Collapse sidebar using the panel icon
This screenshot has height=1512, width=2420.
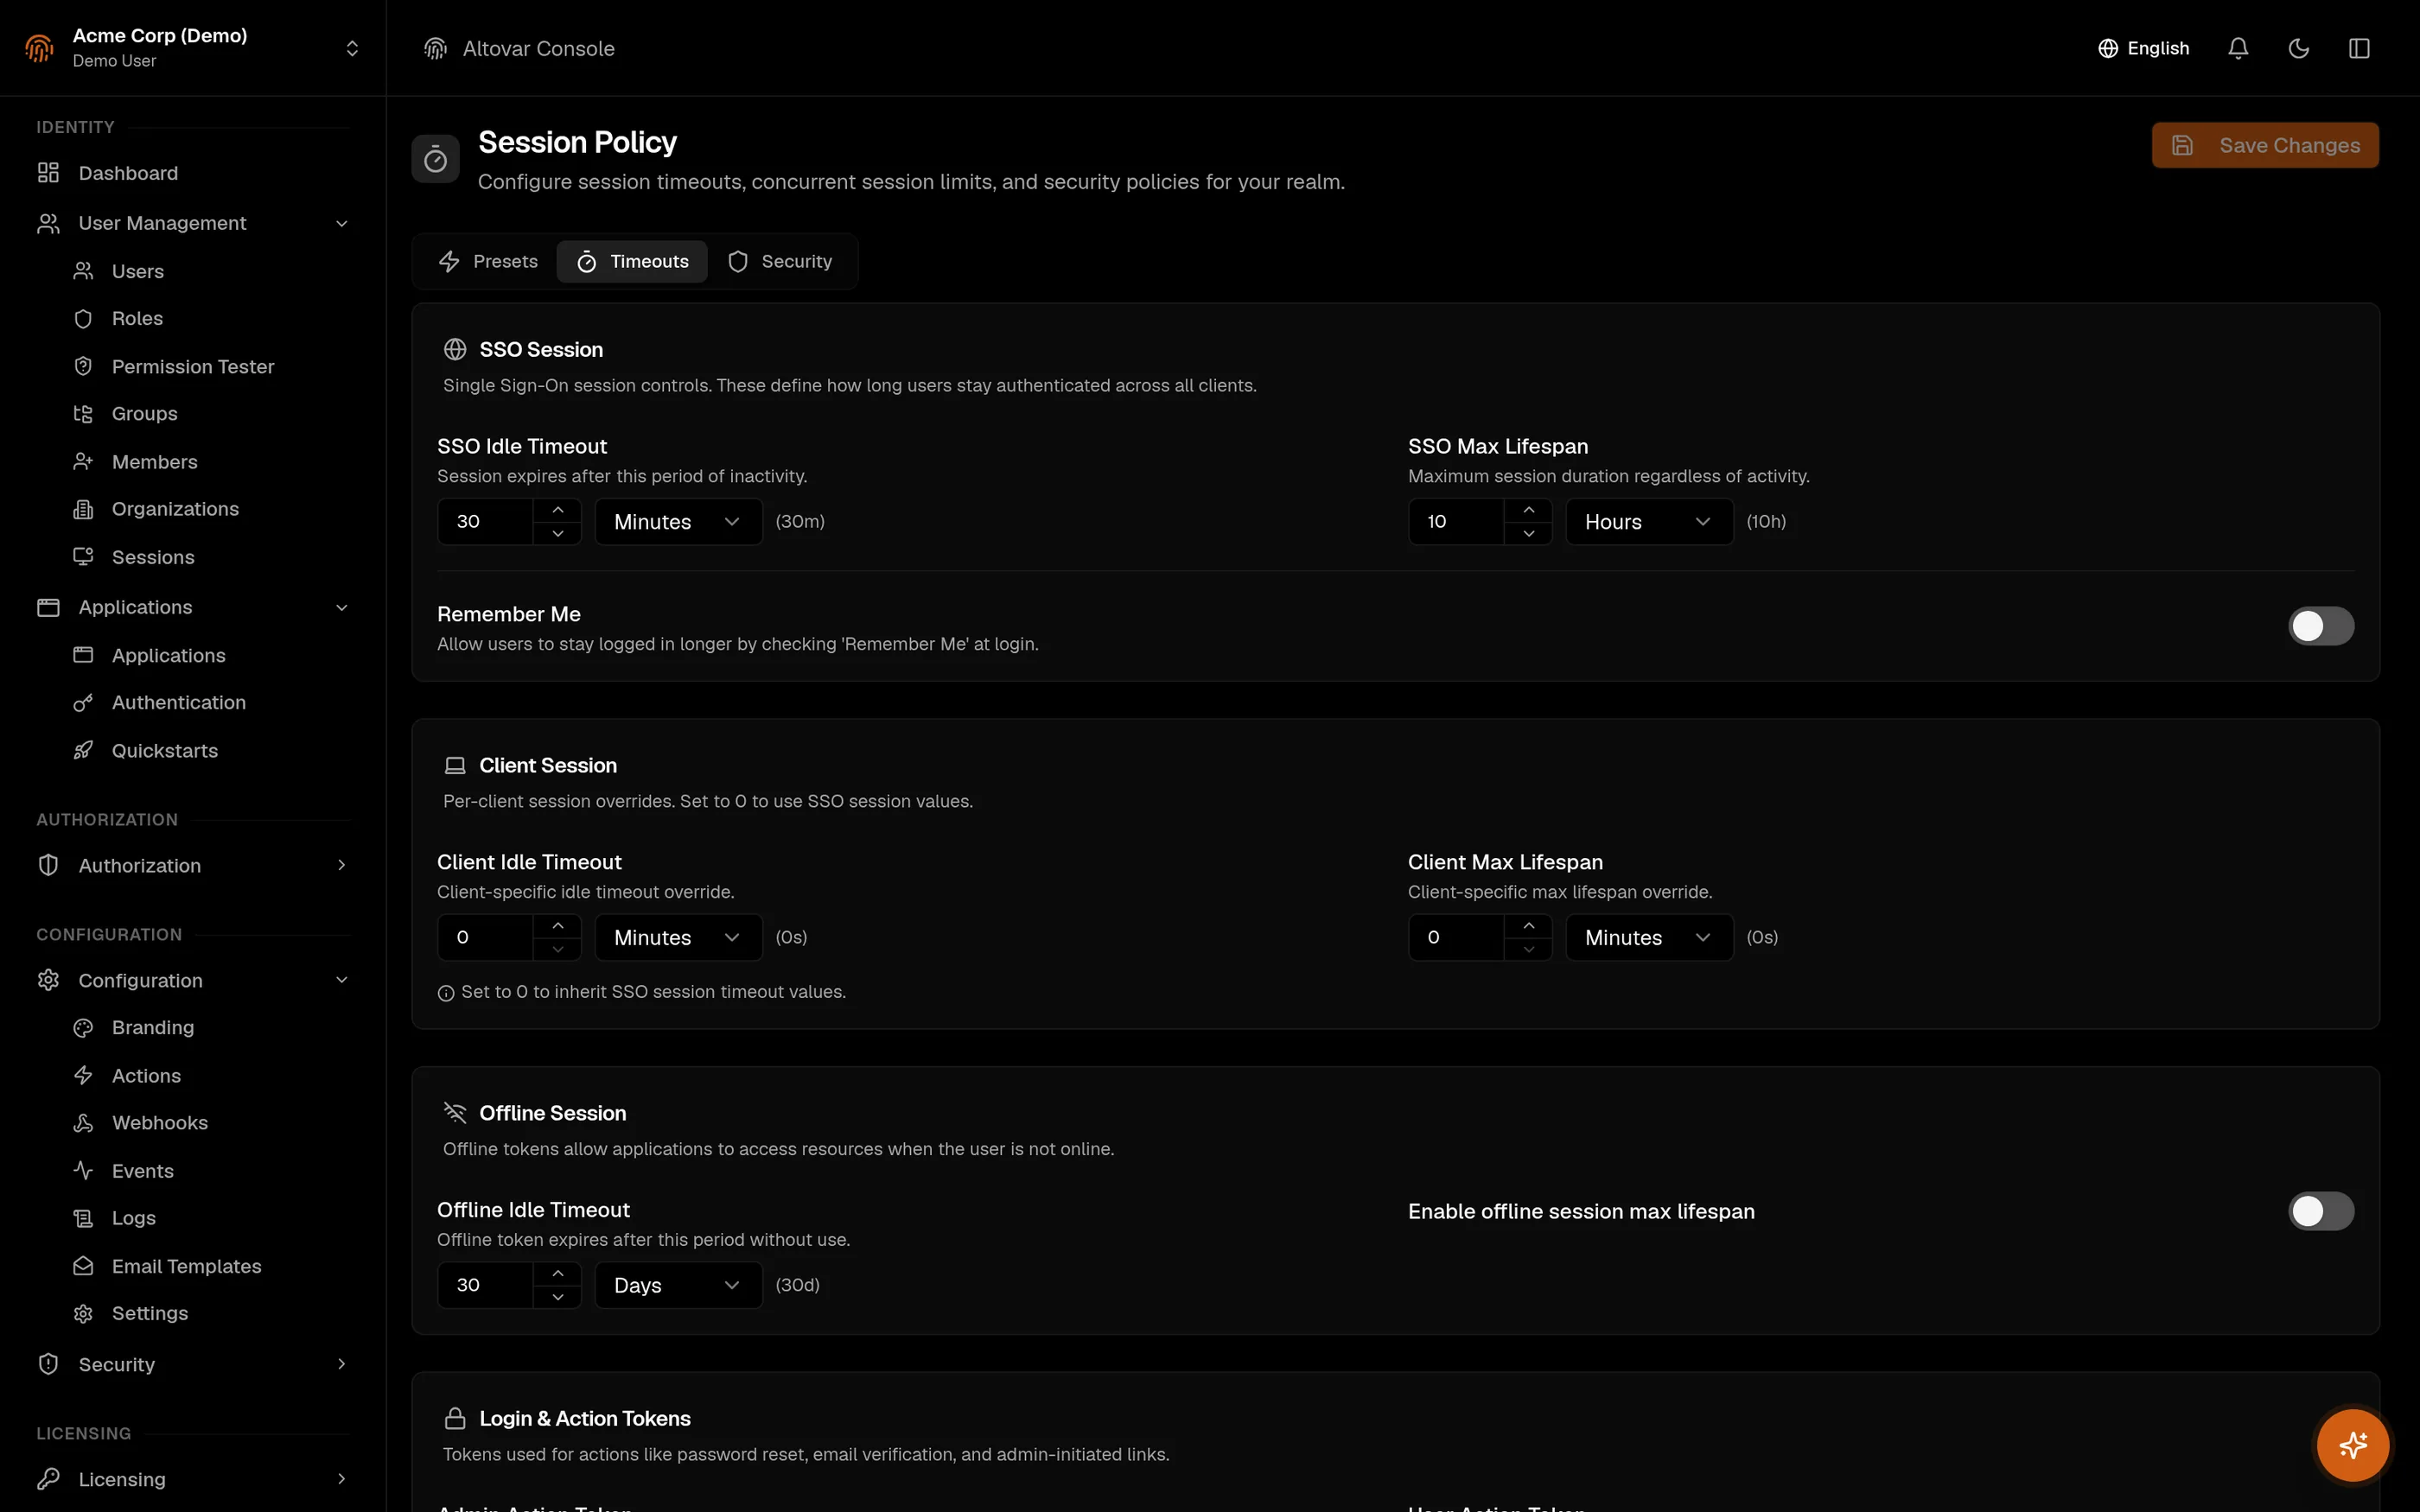[2359, 48]
